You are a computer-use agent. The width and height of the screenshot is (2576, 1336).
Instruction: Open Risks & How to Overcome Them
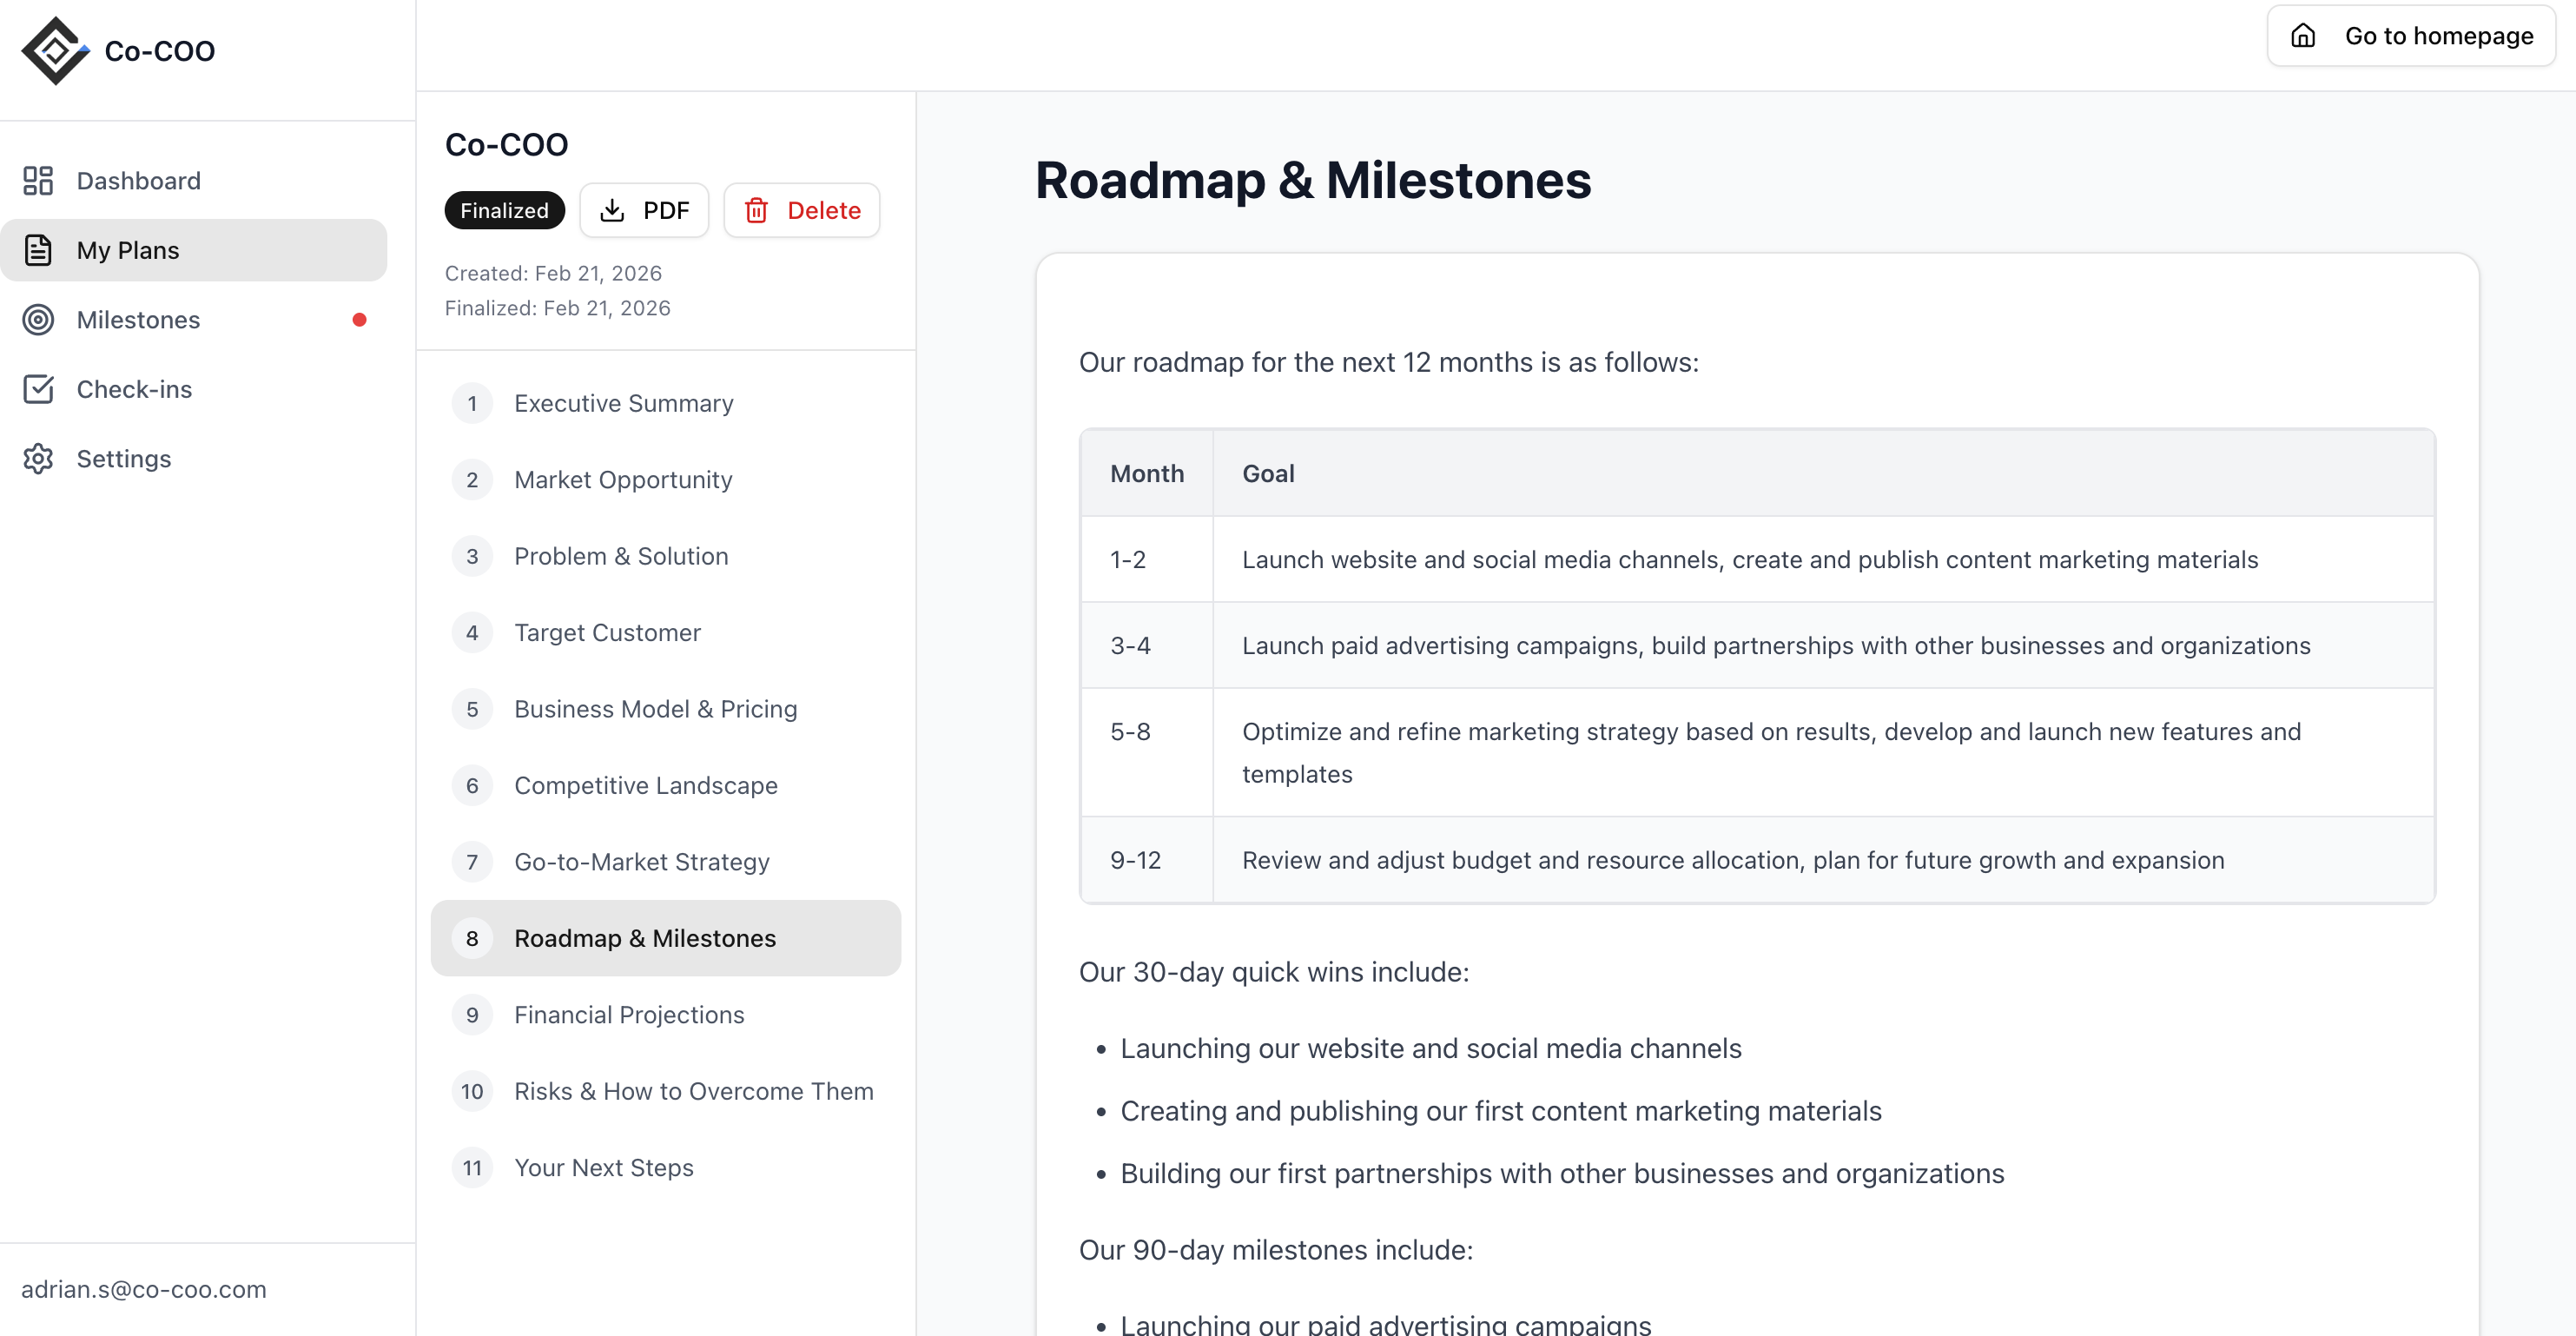pos(693,1091)
